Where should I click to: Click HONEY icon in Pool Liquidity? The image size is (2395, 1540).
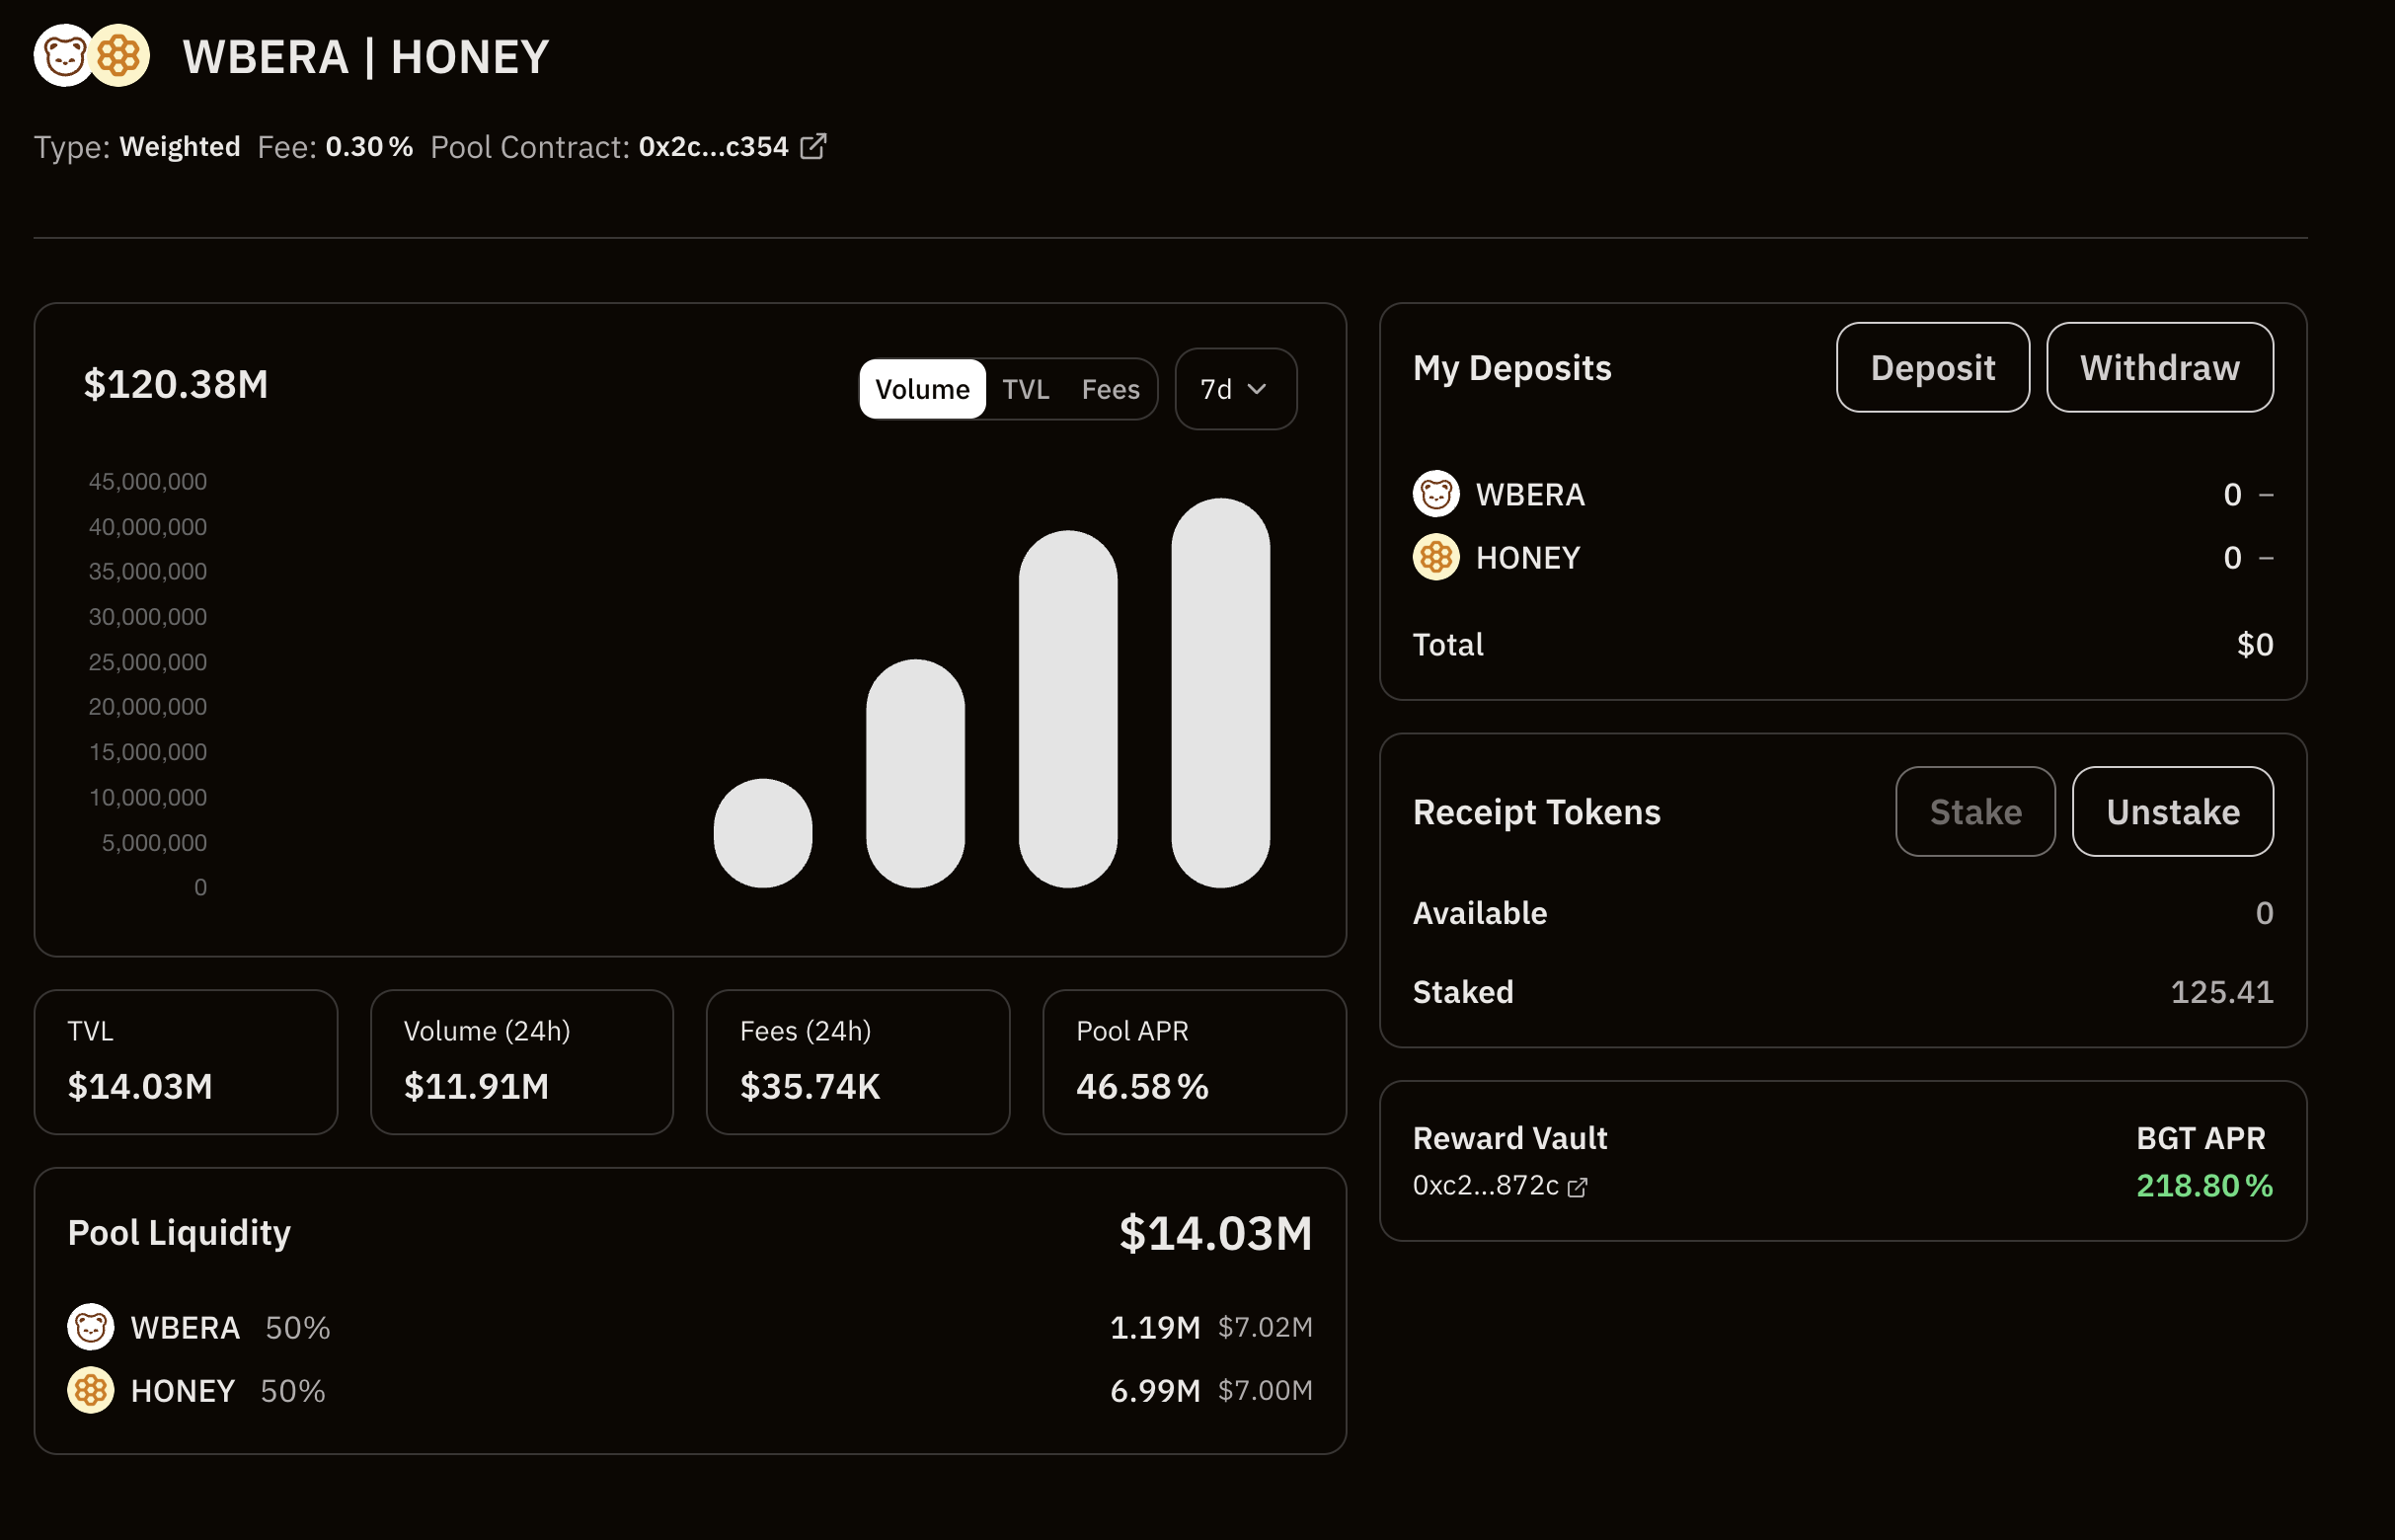click(90, 1390)
